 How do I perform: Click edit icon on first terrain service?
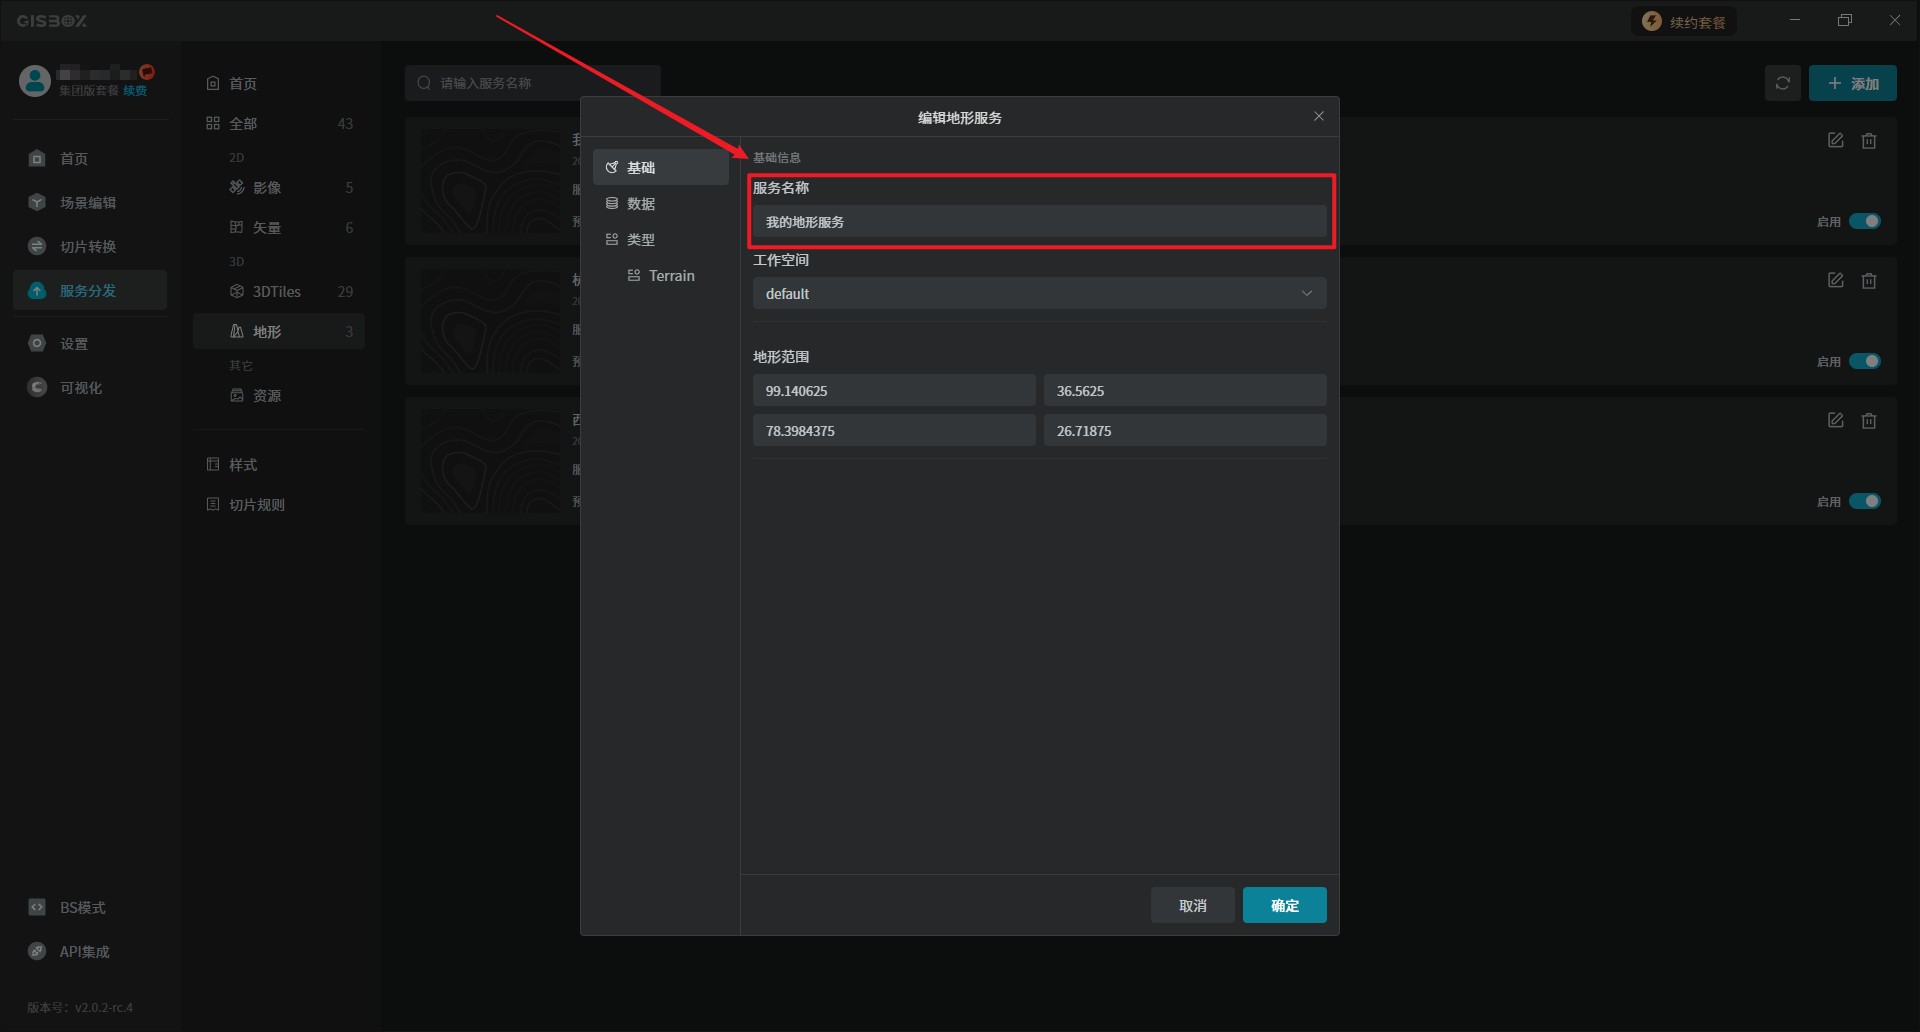tap(1835, 141)
